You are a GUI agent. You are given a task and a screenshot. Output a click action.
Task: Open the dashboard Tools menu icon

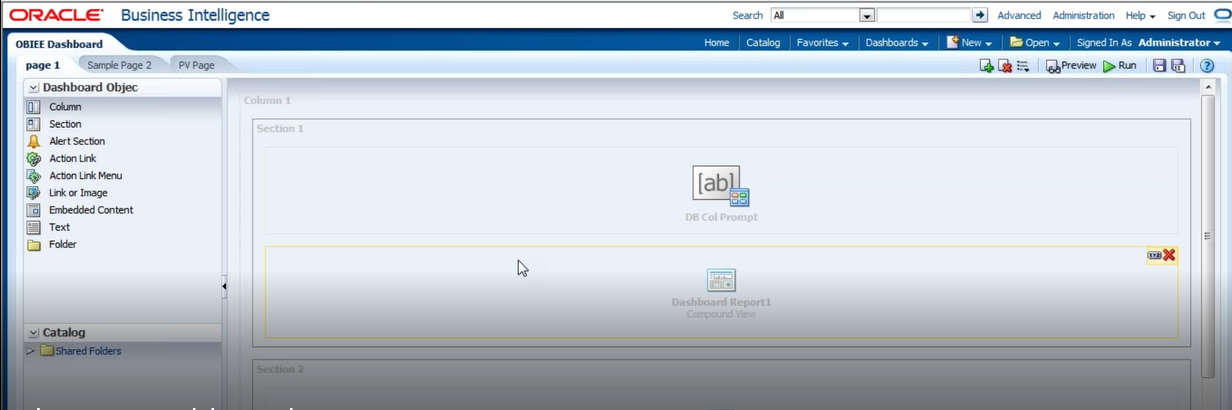coord(1023,66)
